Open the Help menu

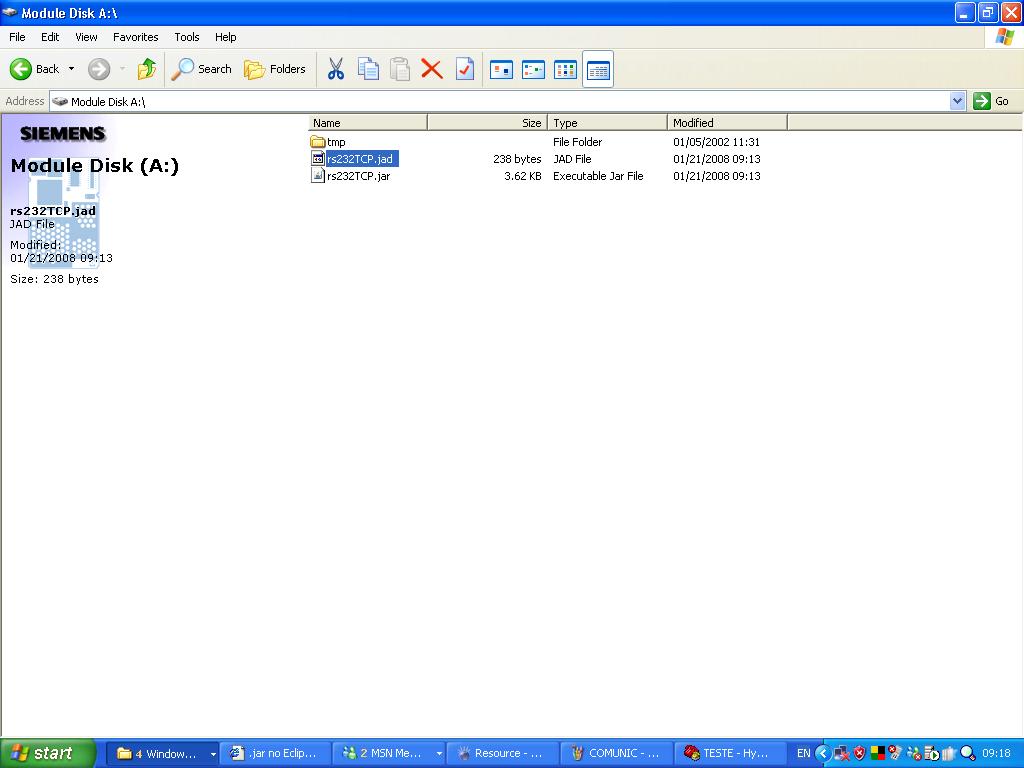[x=225, y=37]
